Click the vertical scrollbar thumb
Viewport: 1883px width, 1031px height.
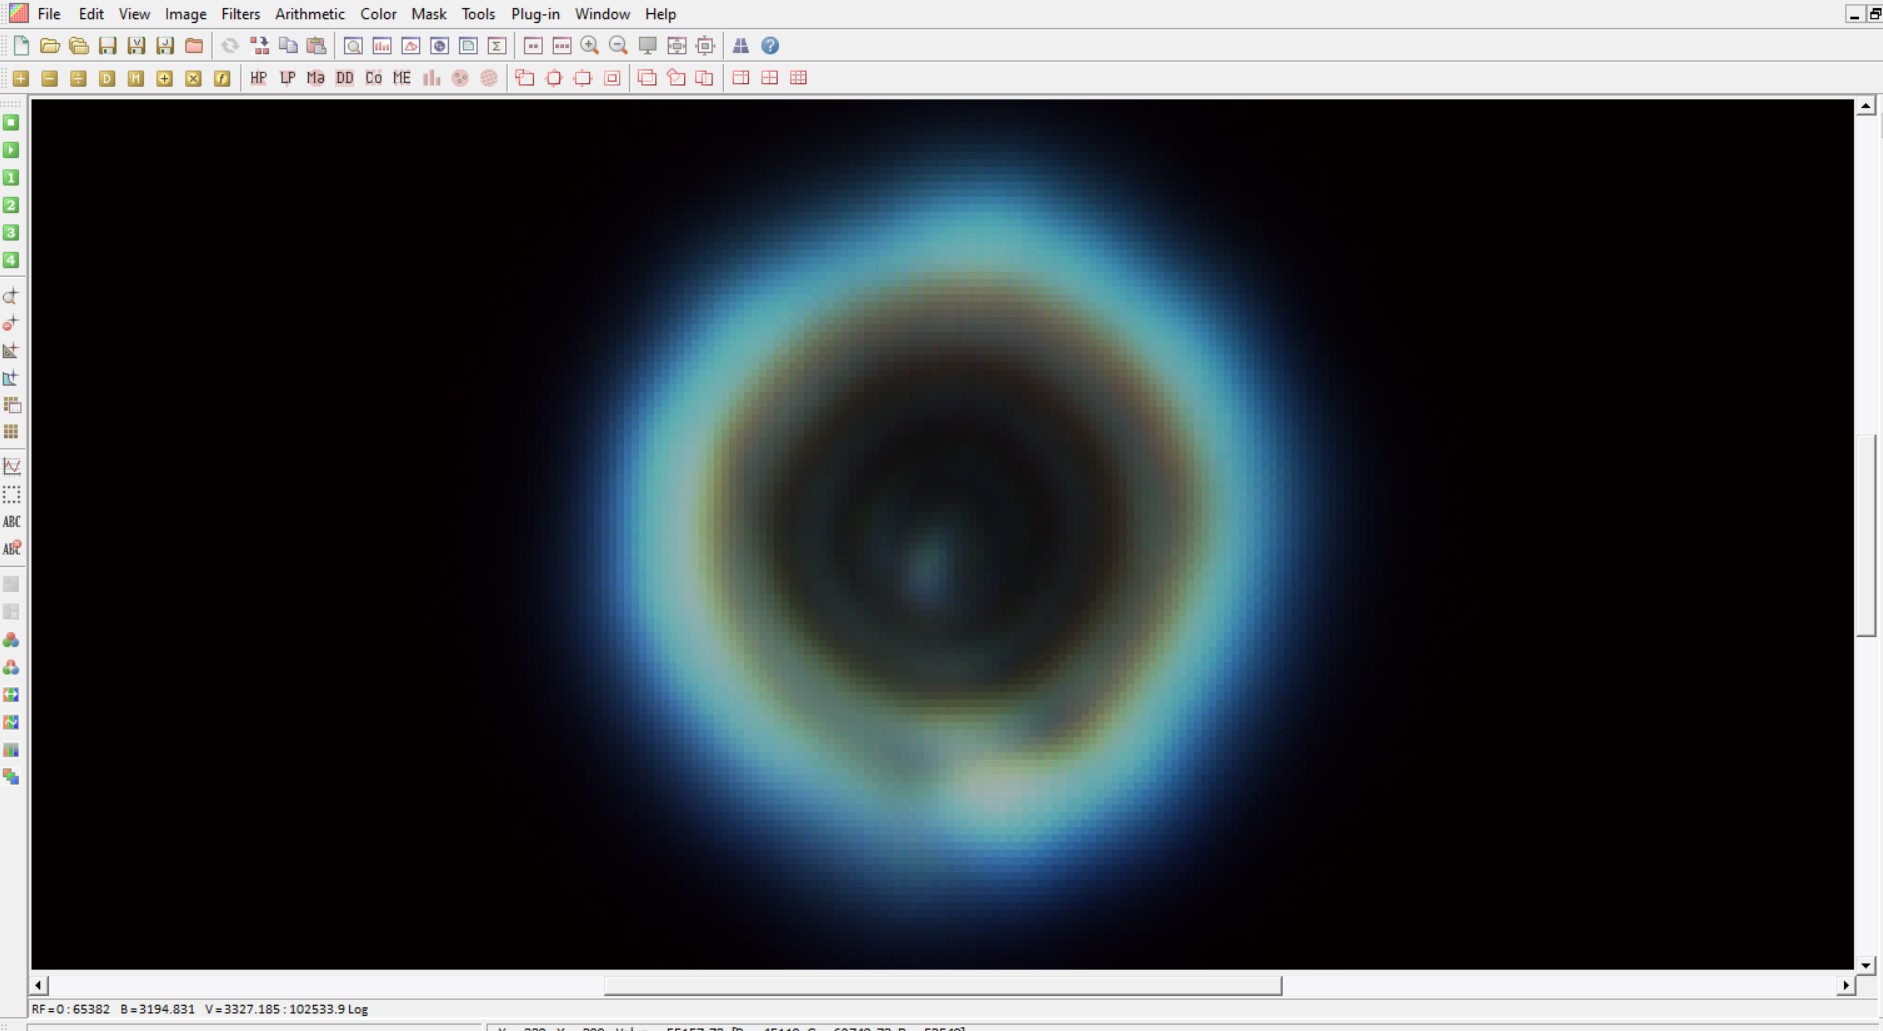coord(1866,535)
